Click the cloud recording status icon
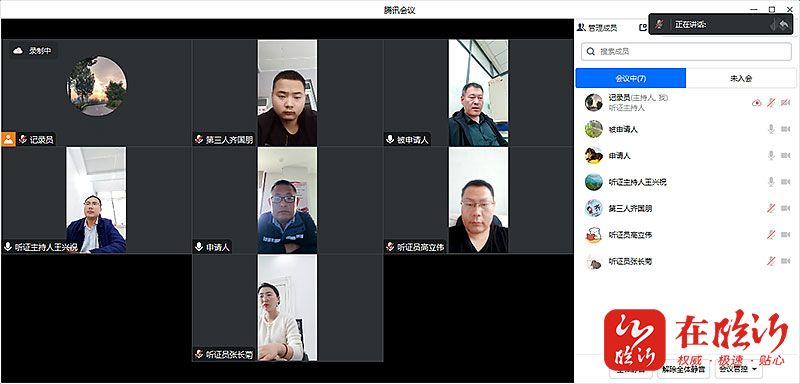800x384 pixels. [18, 50]
